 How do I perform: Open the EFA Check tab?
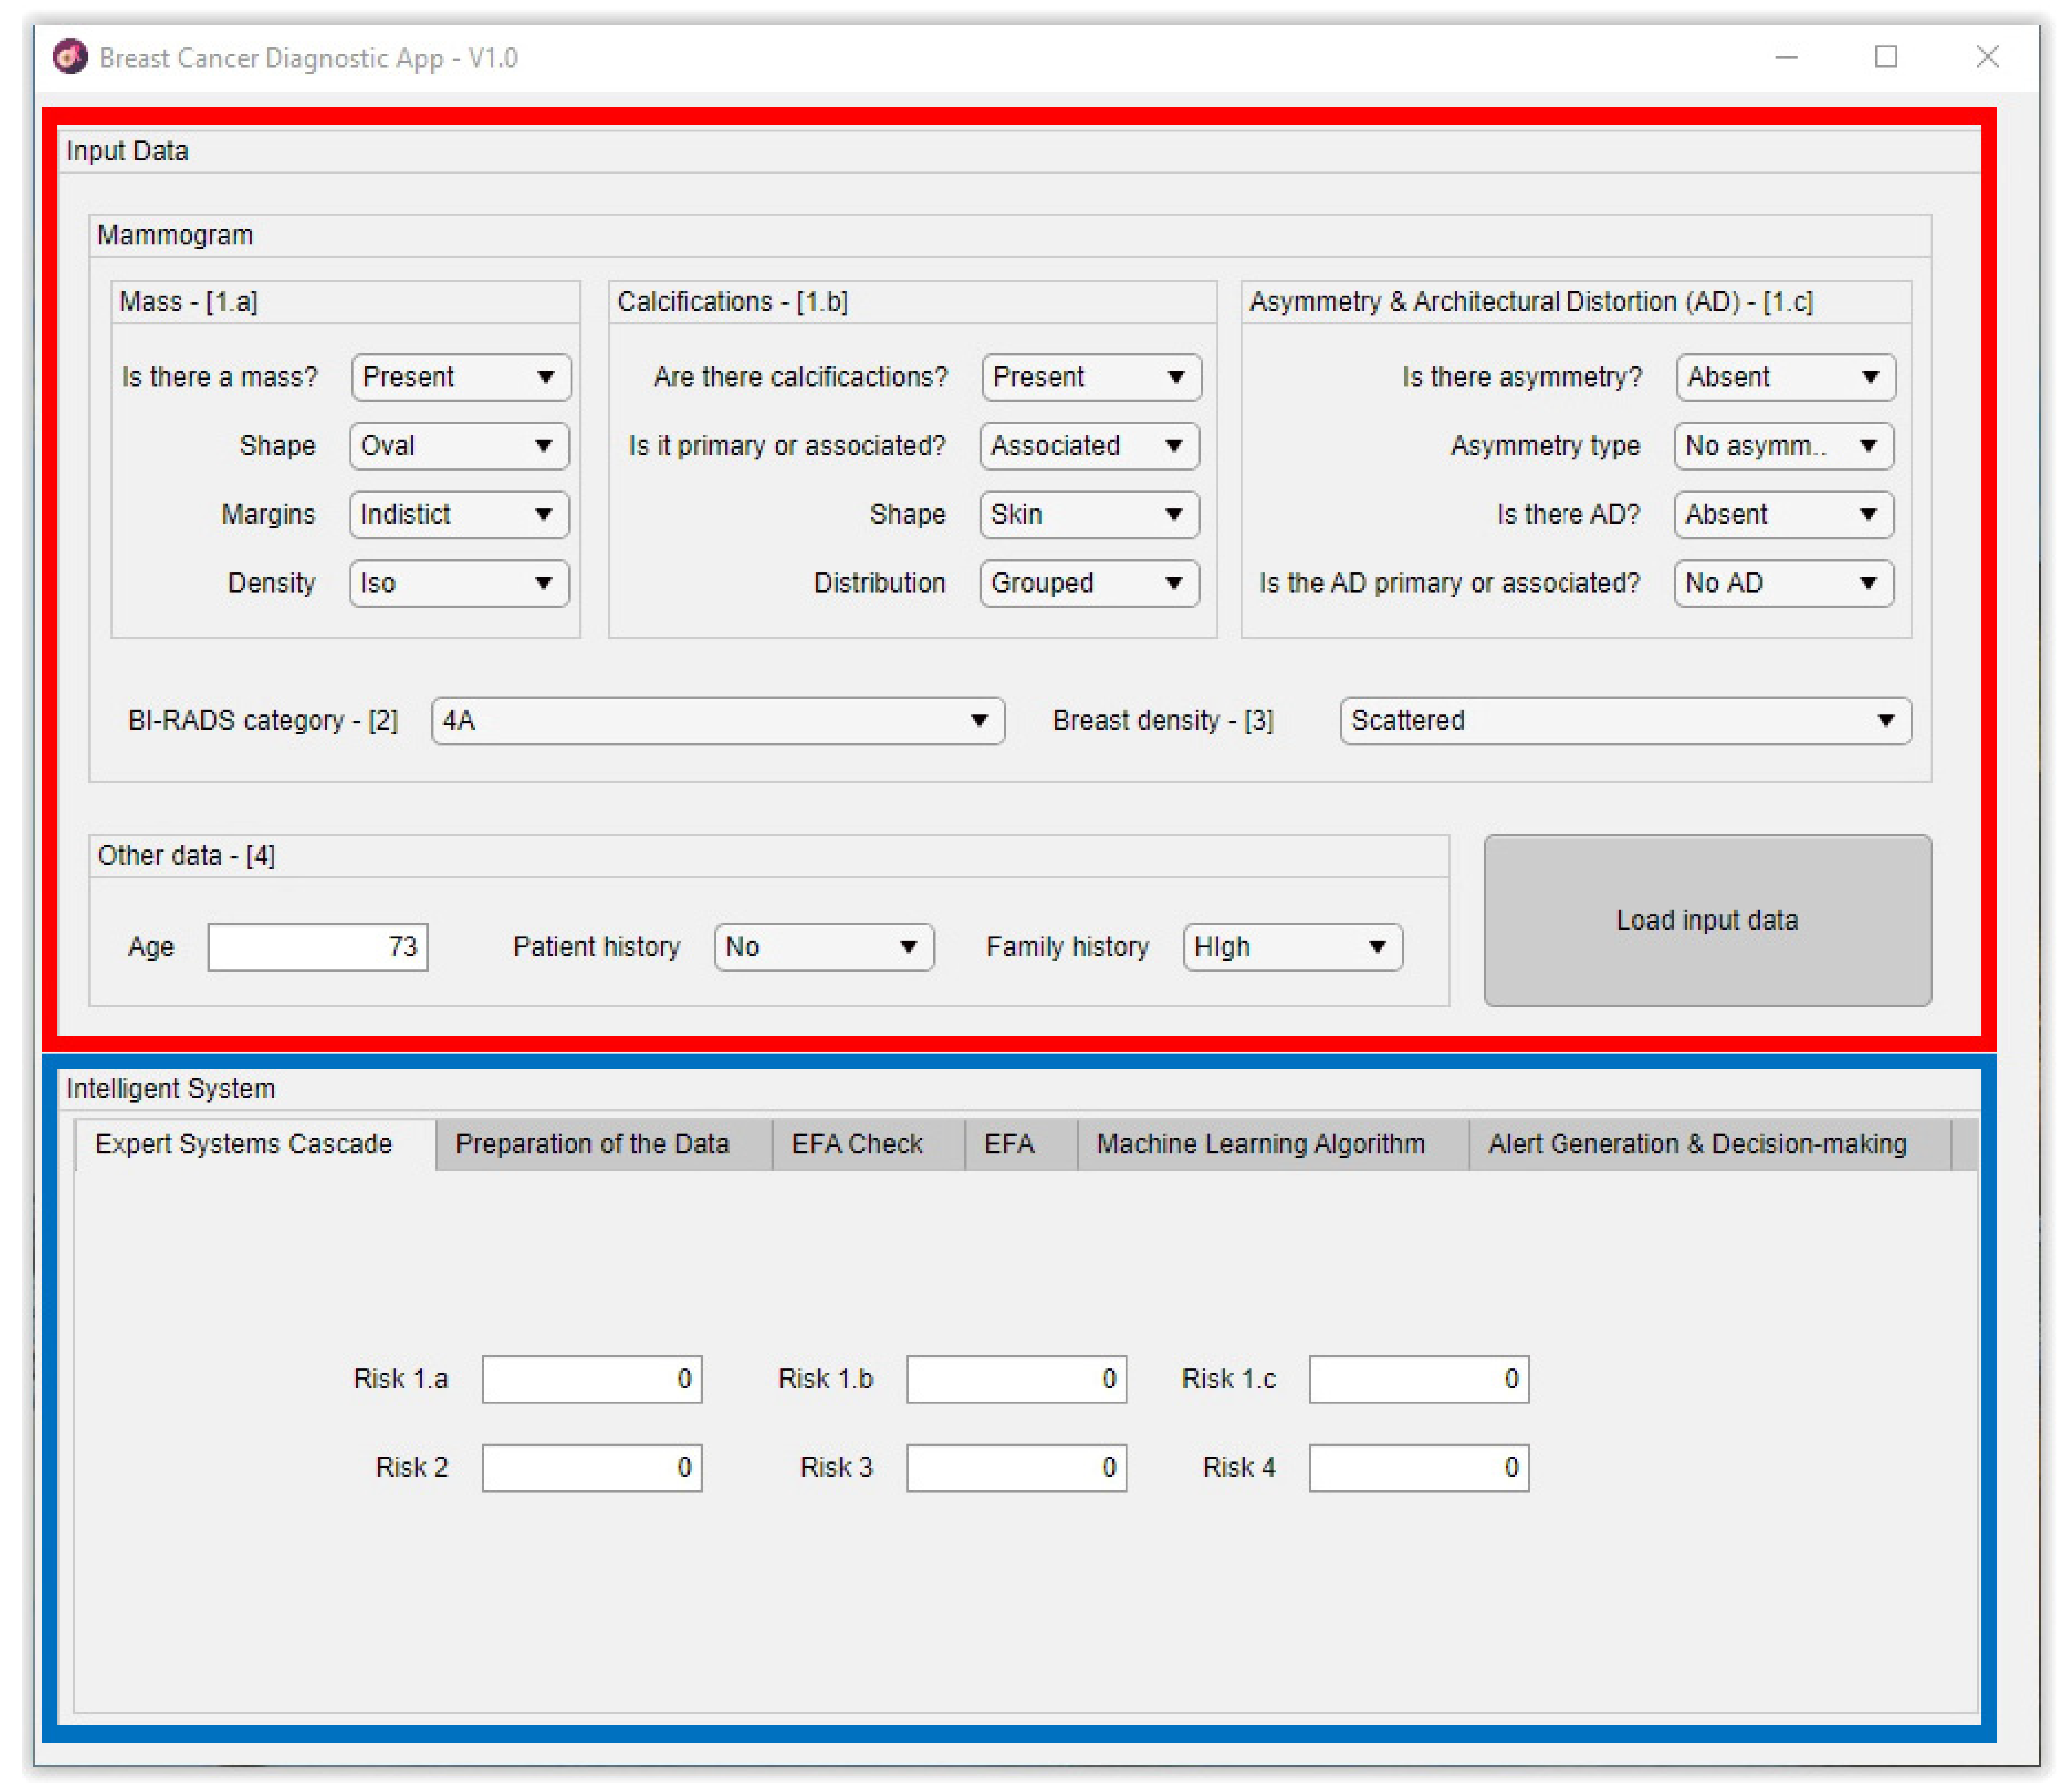(x=857, y=1144)
